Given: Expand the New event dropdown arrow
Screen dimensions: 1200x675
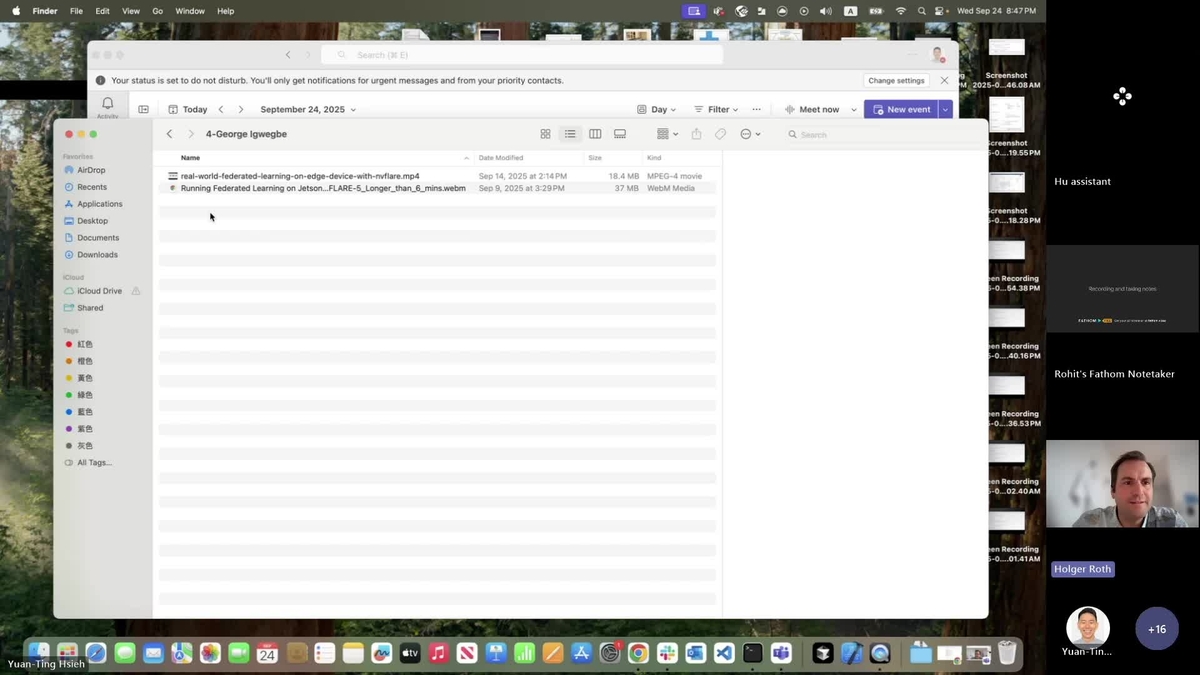Looking at the screenshot, I should pyautogui.click(x=945, y=110).
